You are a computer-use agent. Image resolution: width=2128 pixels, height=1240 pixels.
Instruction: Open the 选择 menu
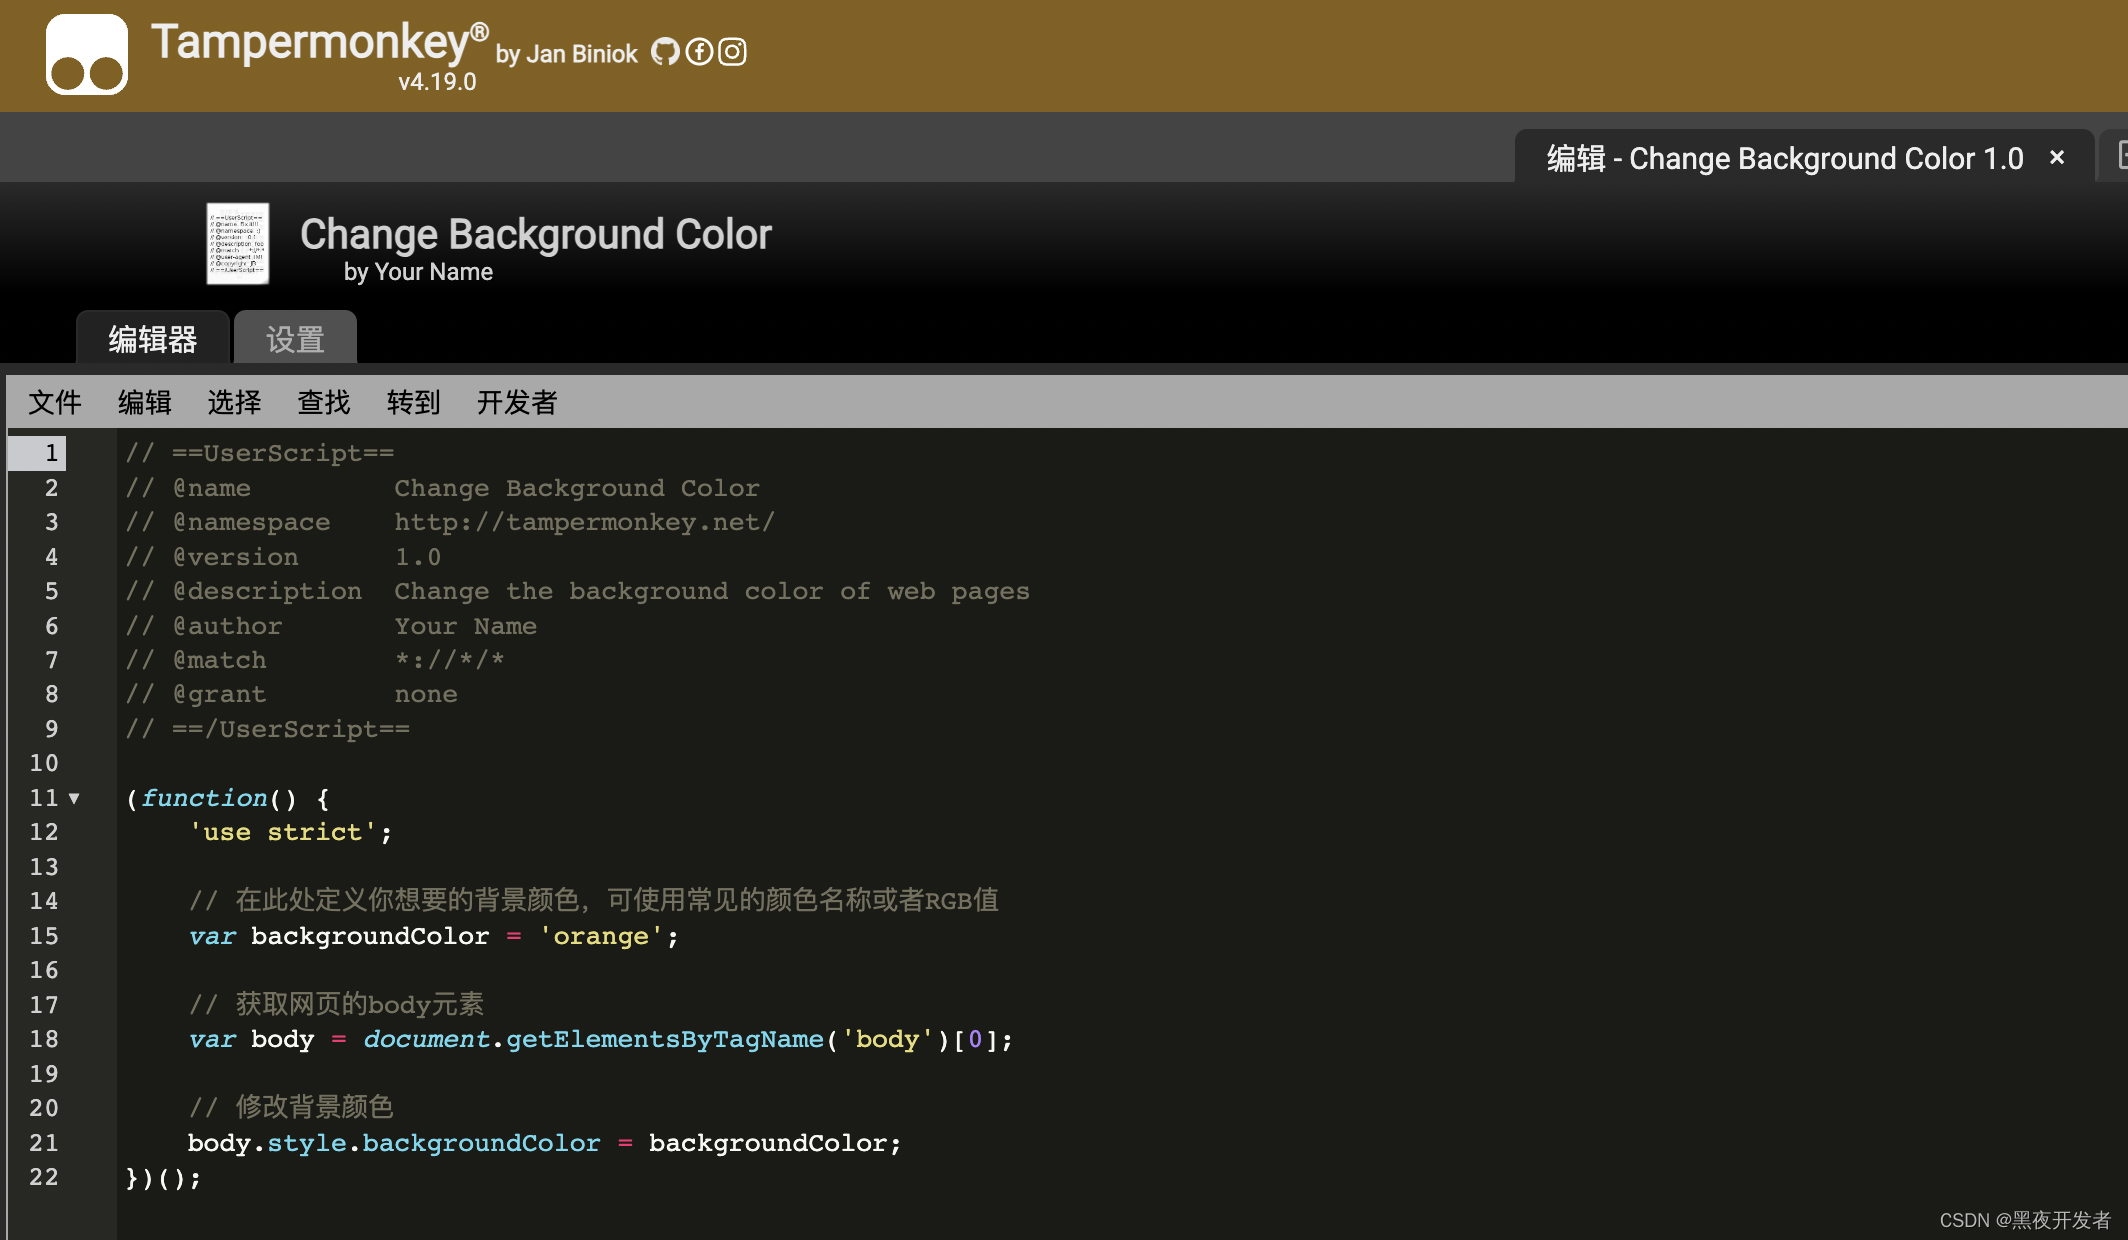[234, 402]
